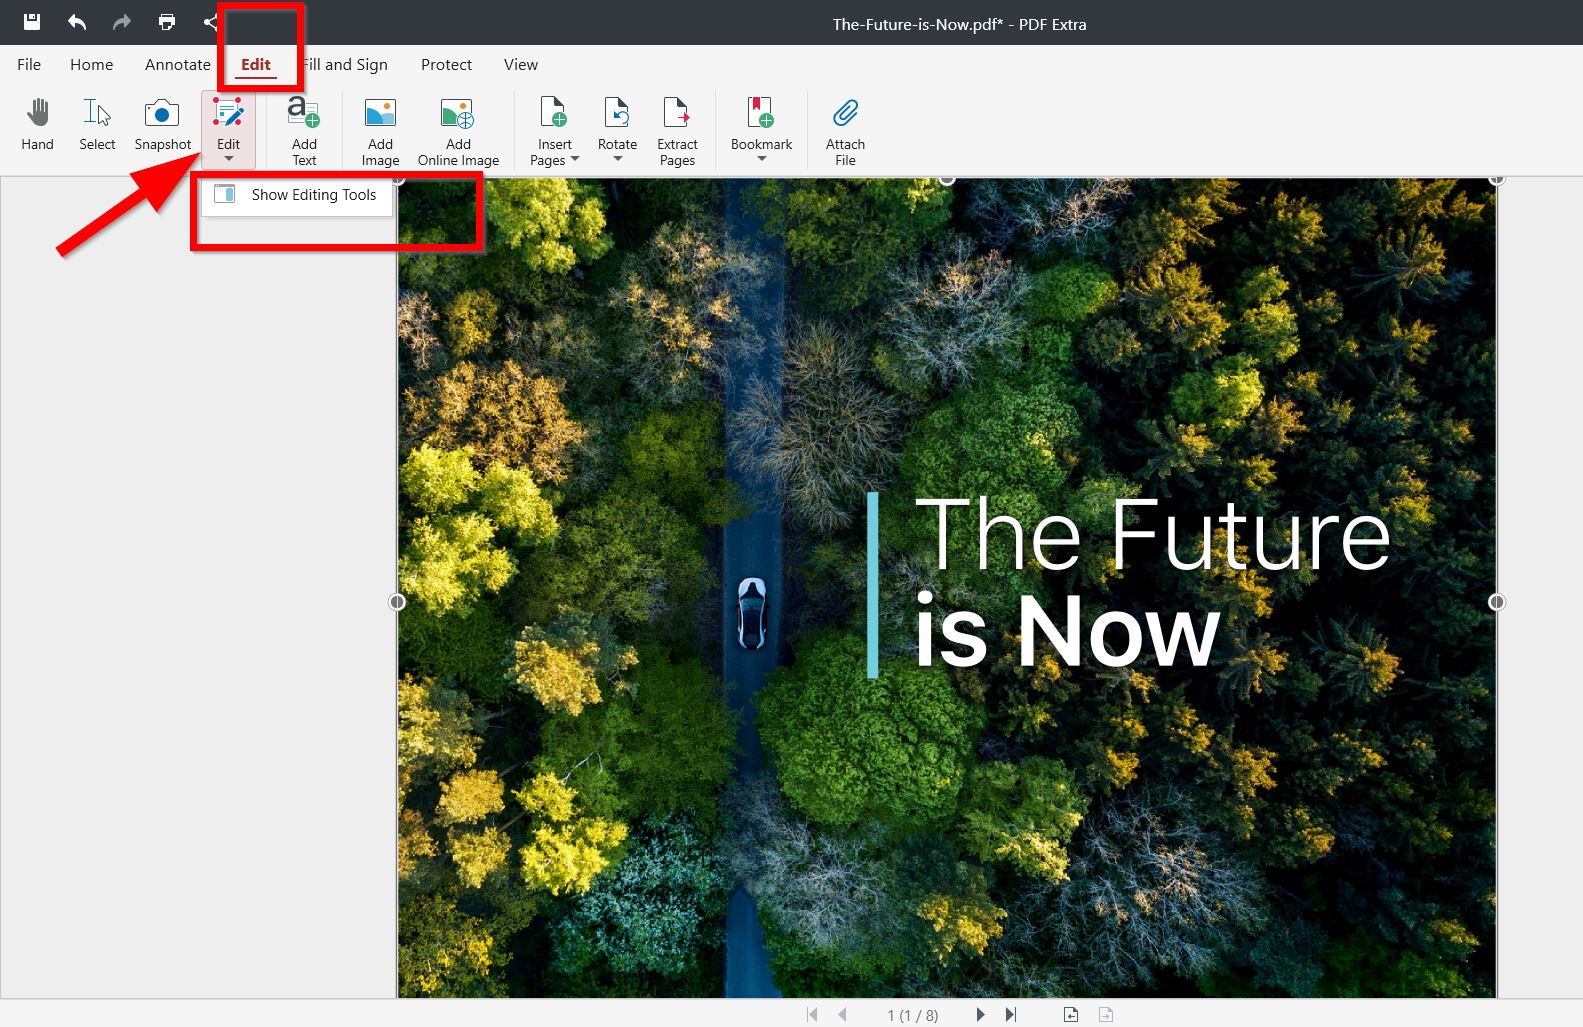Click the top-center selection handle of the image
This screenshot has height=1027, width=1583.
[x=947, y=179]
